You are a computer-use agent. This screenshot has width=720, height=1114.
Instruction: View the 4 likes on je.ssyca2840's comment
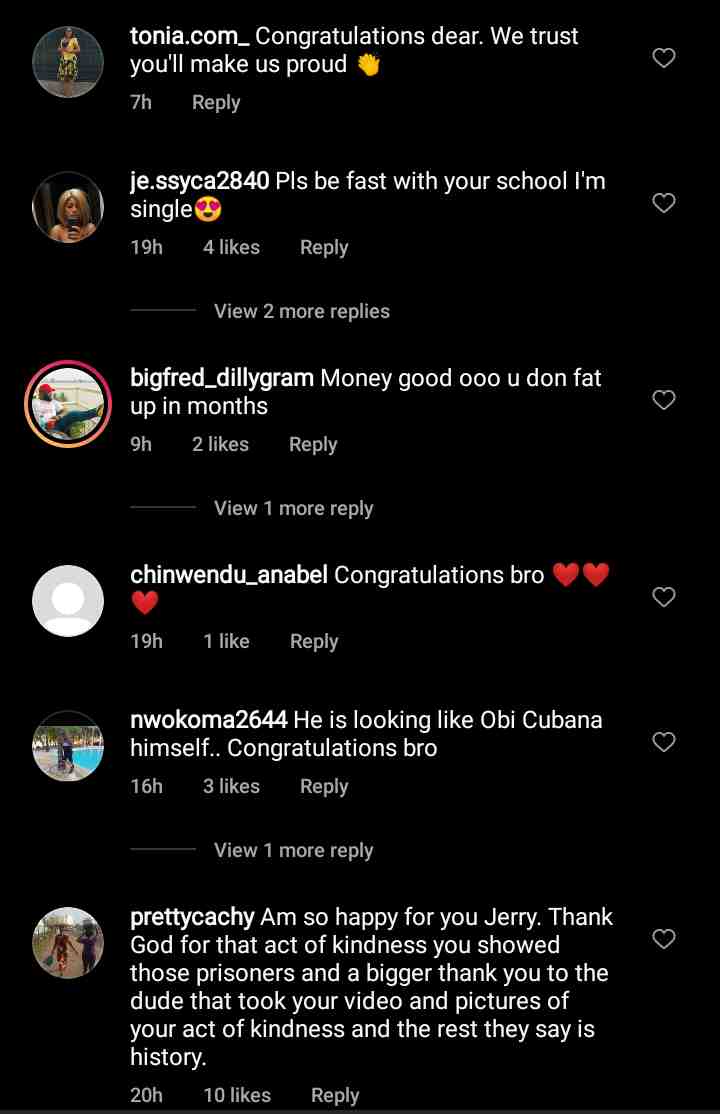pyautogui.click(x=231, y=247)
